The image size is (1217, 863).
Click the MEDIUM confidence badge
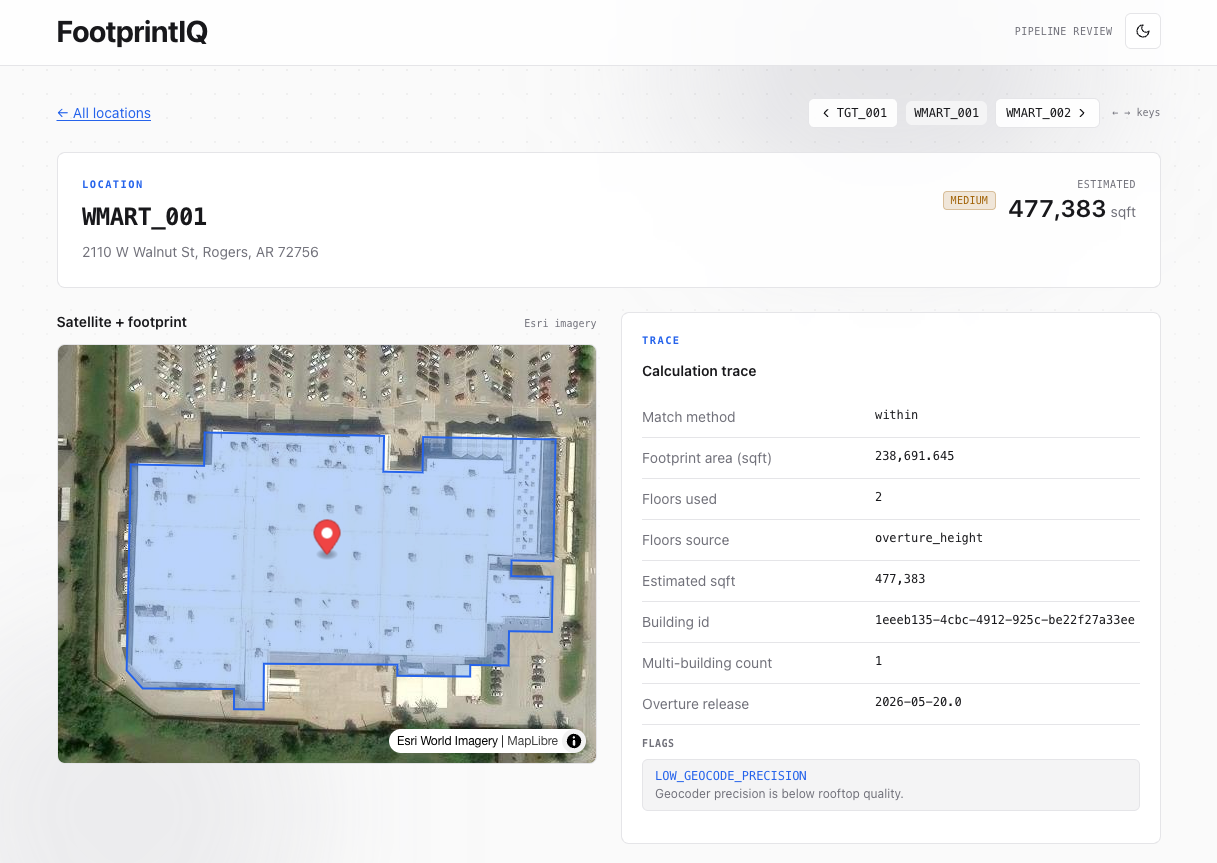(x=969, y=201)
